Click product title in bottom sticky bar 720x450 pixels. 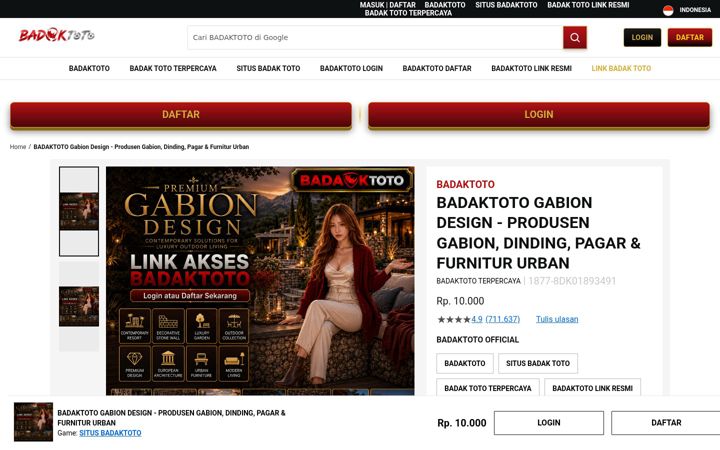[x=171, y=418]
